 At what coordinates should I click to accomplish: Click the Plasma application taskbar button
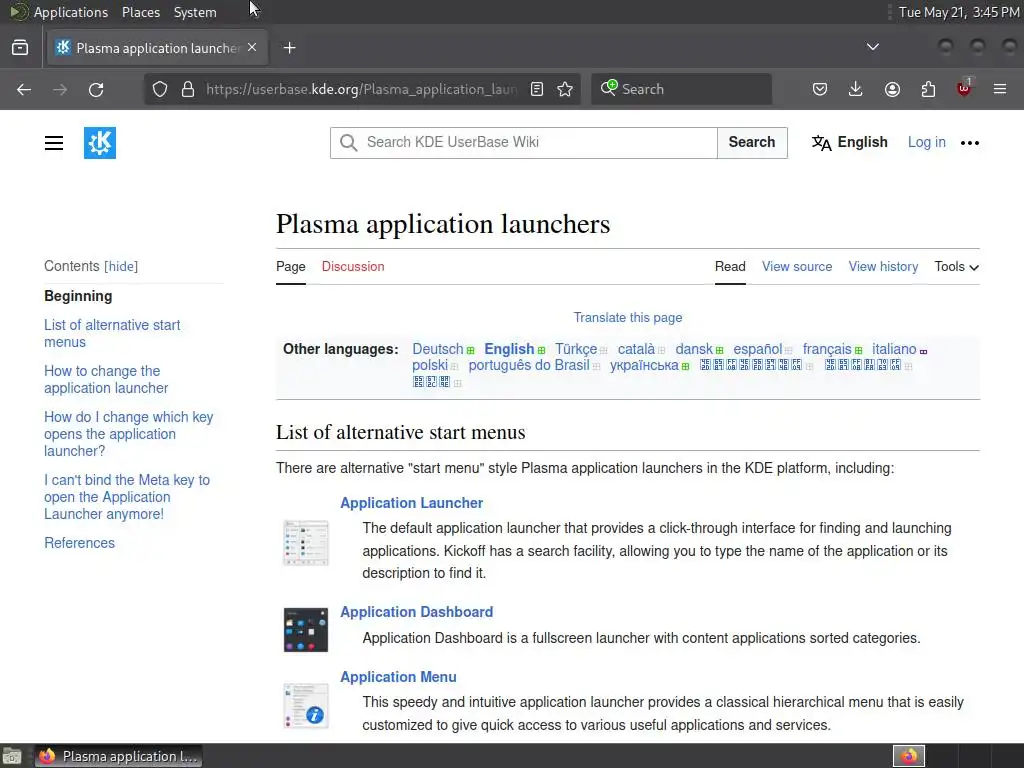click(118, 756)
